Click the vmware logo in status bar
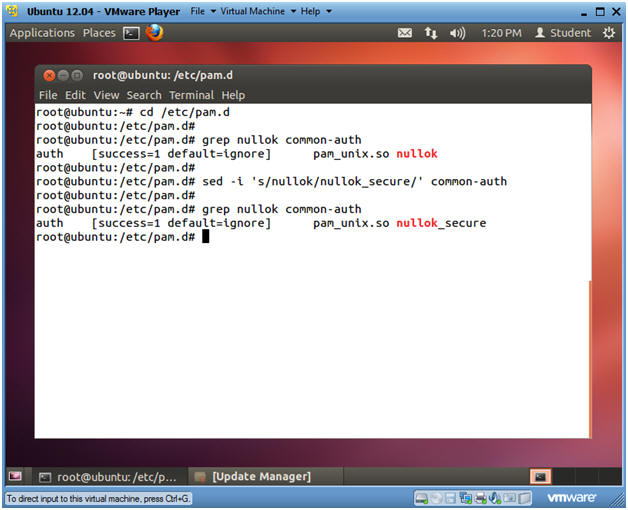The height and width of the screenshot is (510, 628). [x=572, y=498]
